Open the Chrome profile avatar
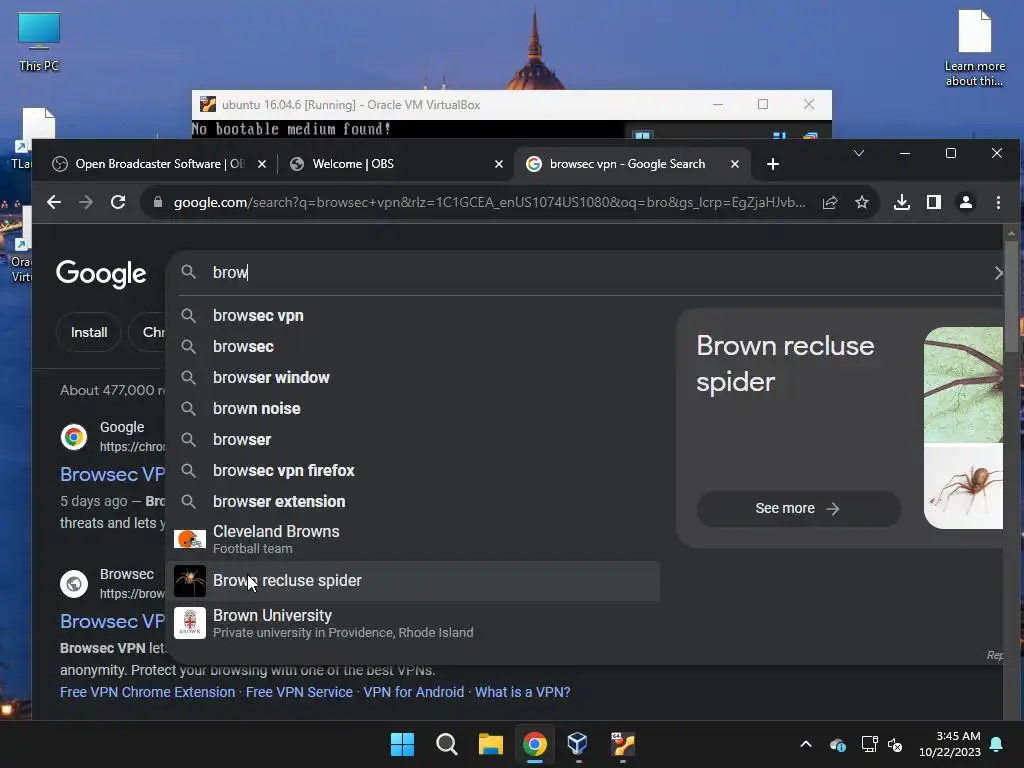 (966, 202)
